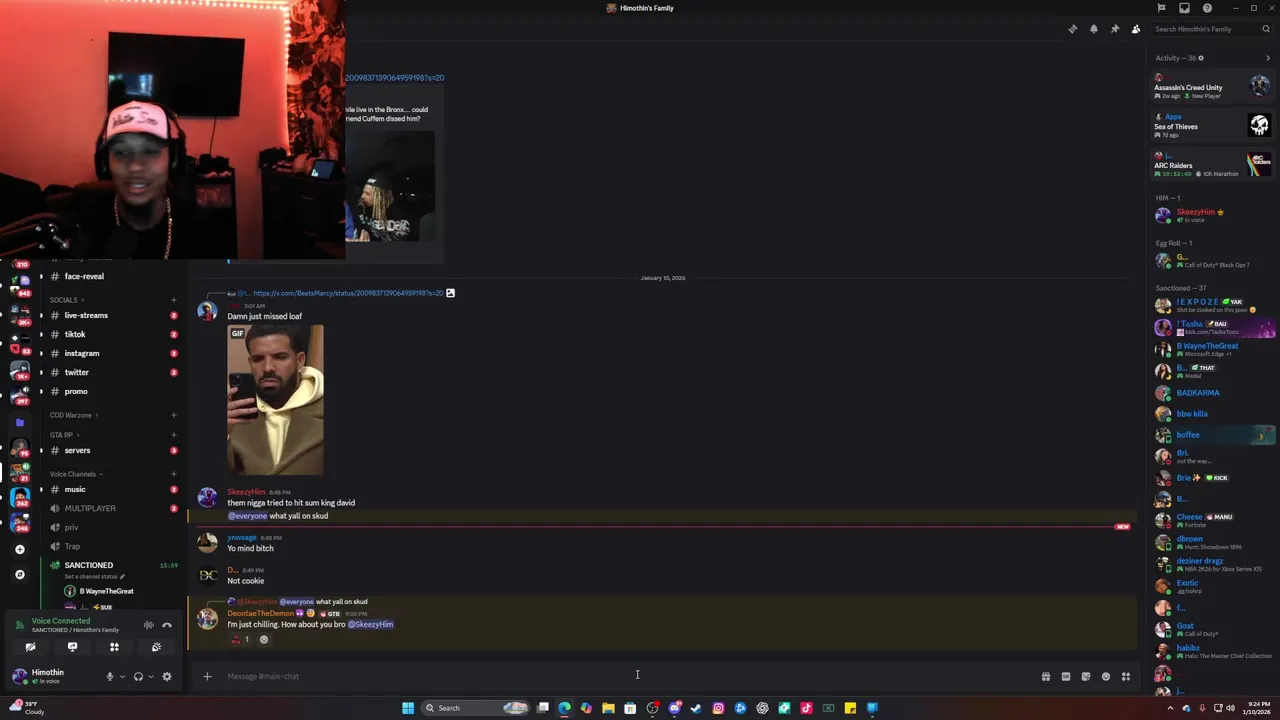Expand the GTA RP category

click(x=64, y=435)
